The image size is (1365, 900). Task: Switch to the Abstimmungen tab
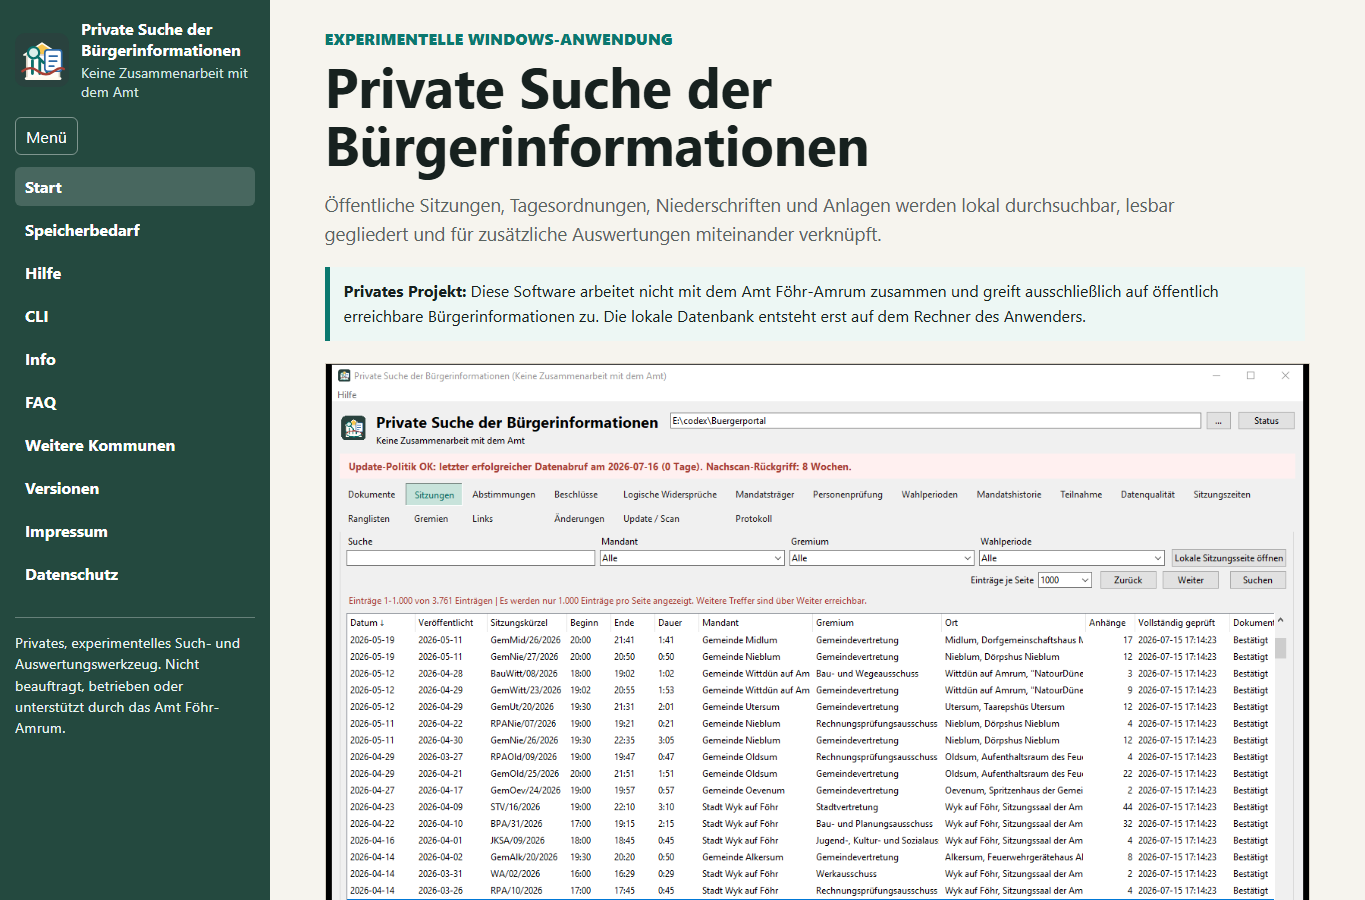coord(504,495)
